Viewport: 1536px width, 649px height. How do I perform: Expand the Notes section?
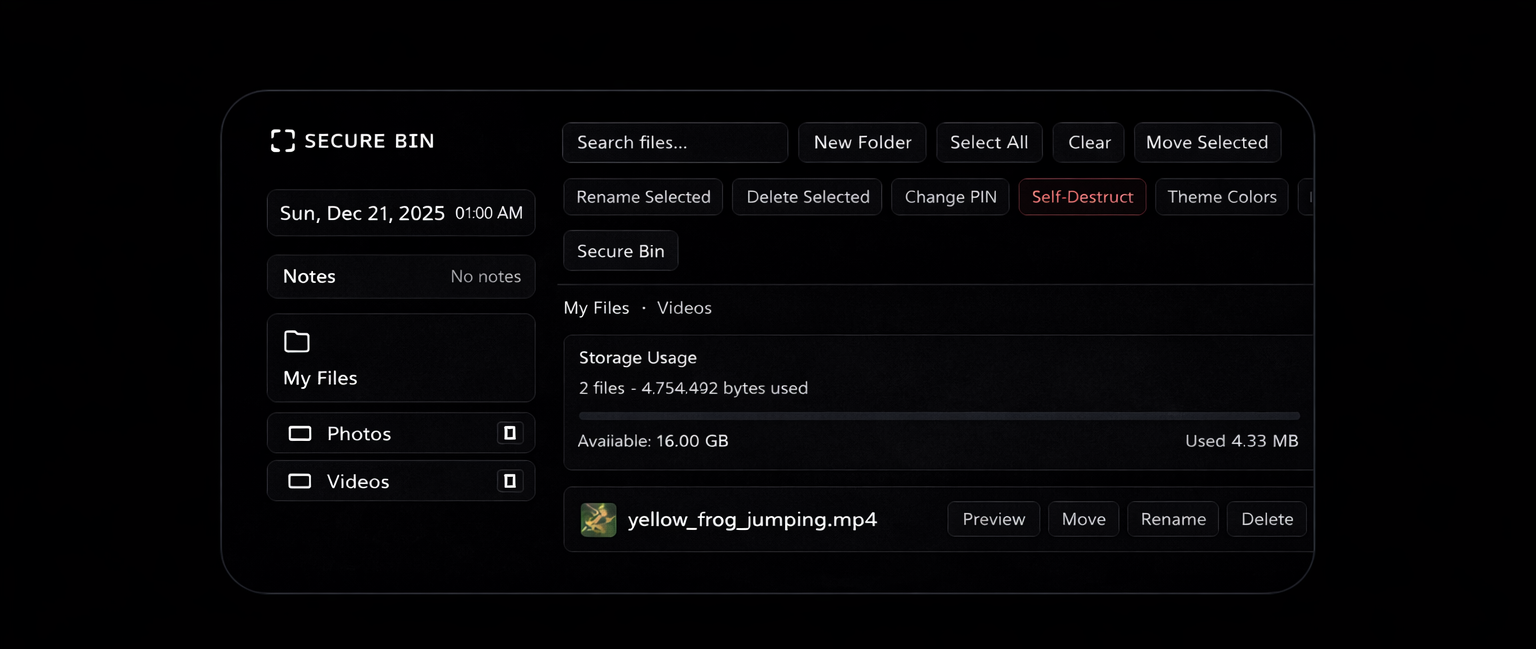(x=400, y=276)
